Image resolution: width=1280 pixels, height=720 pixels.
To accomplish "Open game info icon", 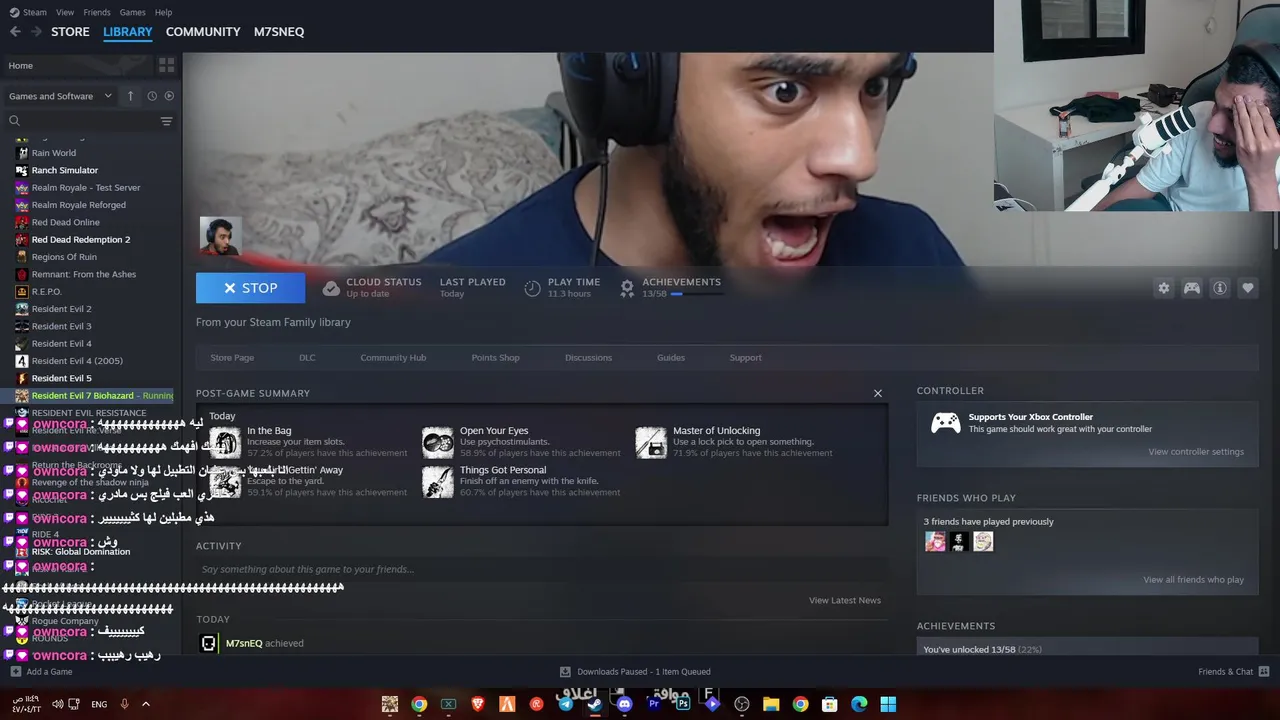I will pyautogui.click(x=1220, y=288).
